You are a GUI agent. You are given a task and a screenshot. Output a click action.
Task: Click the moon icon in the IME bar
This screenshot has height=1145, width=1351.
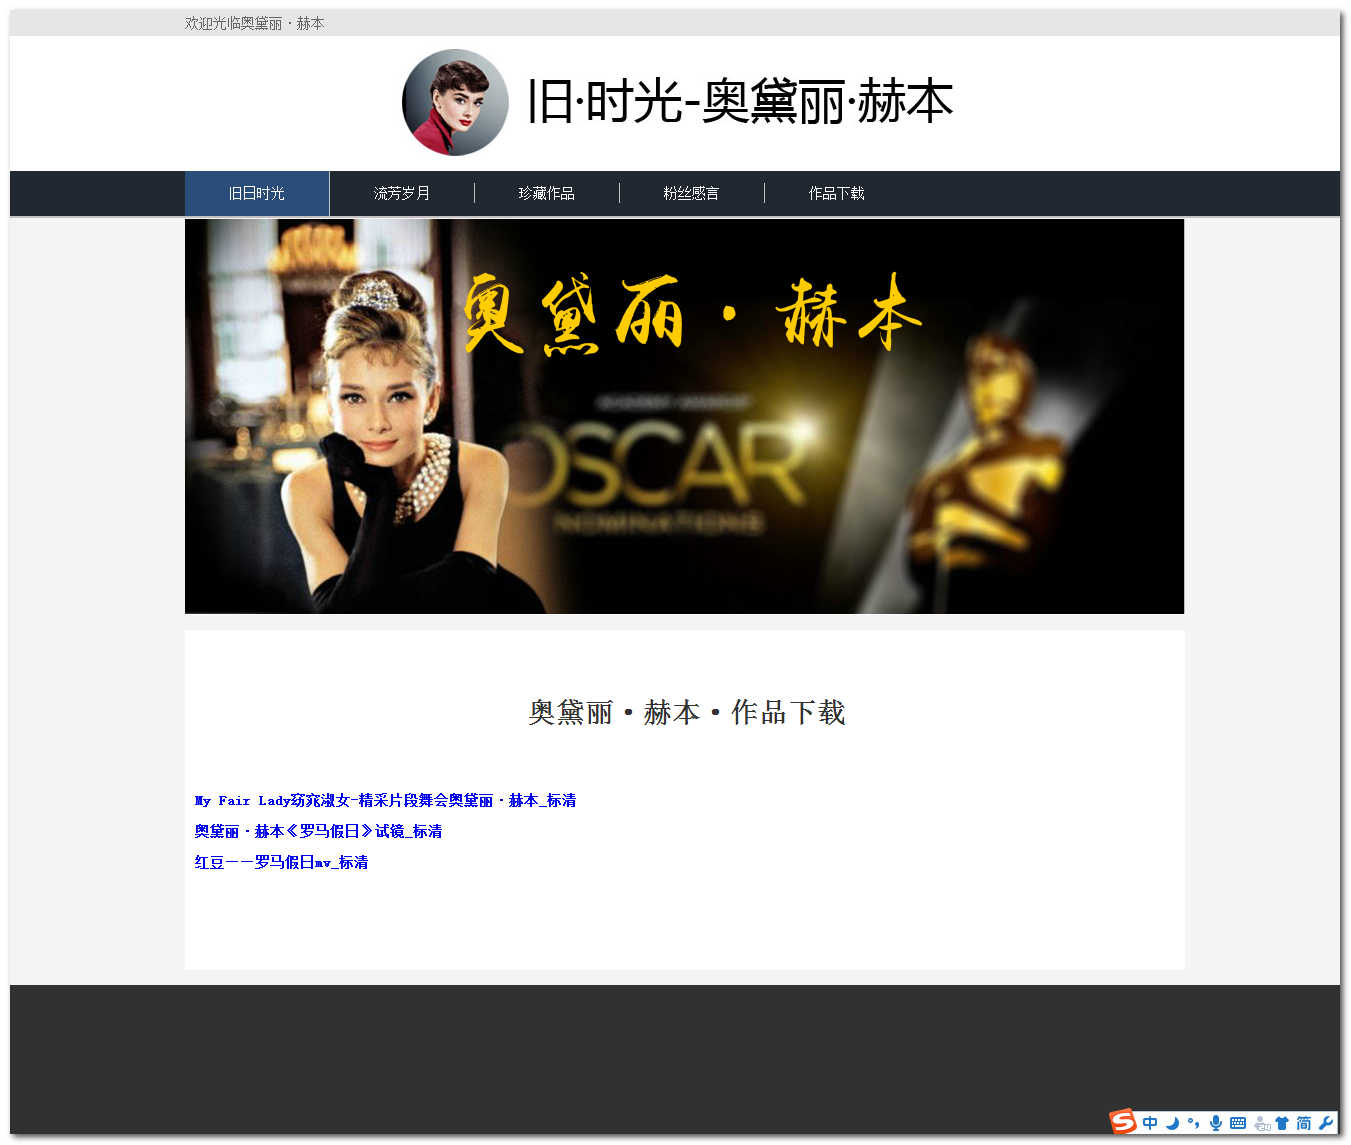(1172, 1123)
